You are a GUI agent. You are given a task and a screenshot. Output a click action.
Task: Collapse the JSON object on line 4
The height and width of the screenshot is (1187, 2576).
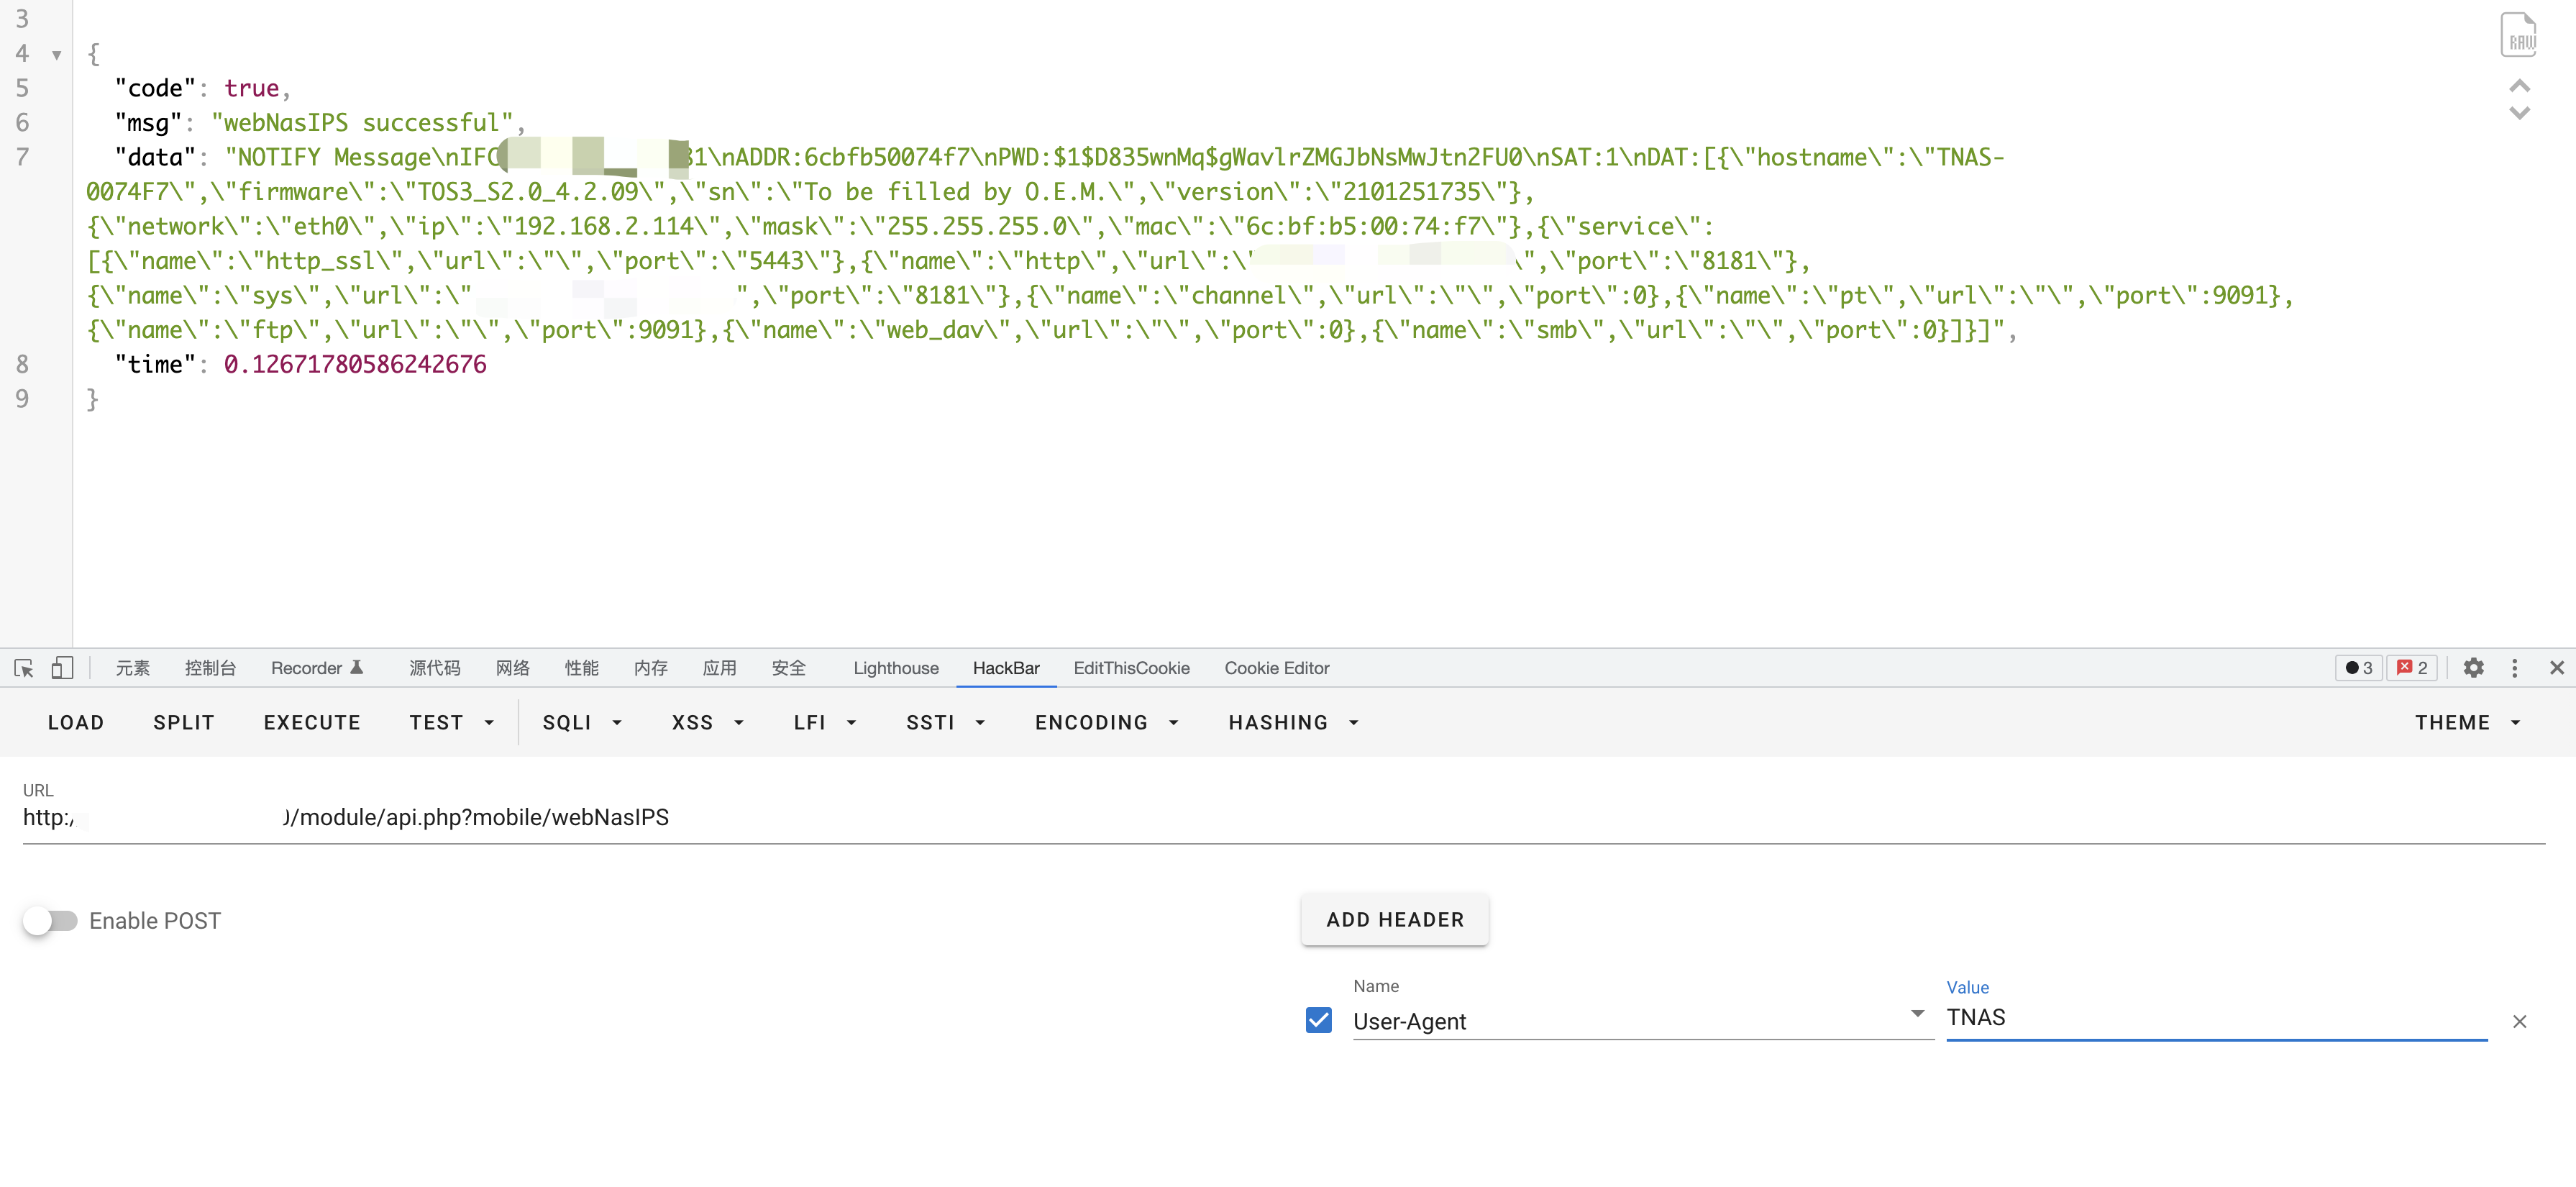pyautogui.click(x=57, y=55)
